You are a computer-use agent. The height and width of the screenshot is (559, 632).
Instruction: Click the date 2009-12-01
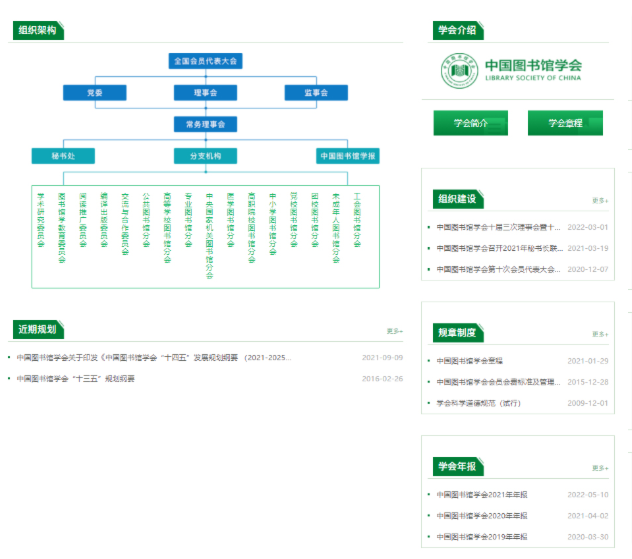pos(588,403)
